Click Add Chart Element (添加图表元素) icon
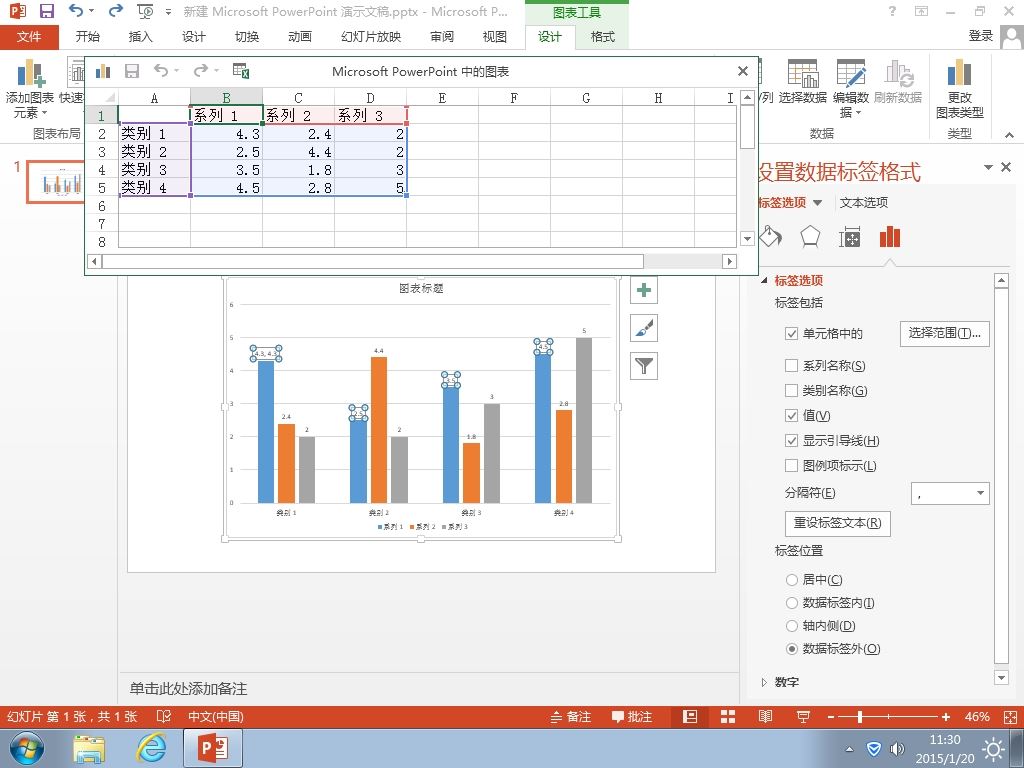 30,73
